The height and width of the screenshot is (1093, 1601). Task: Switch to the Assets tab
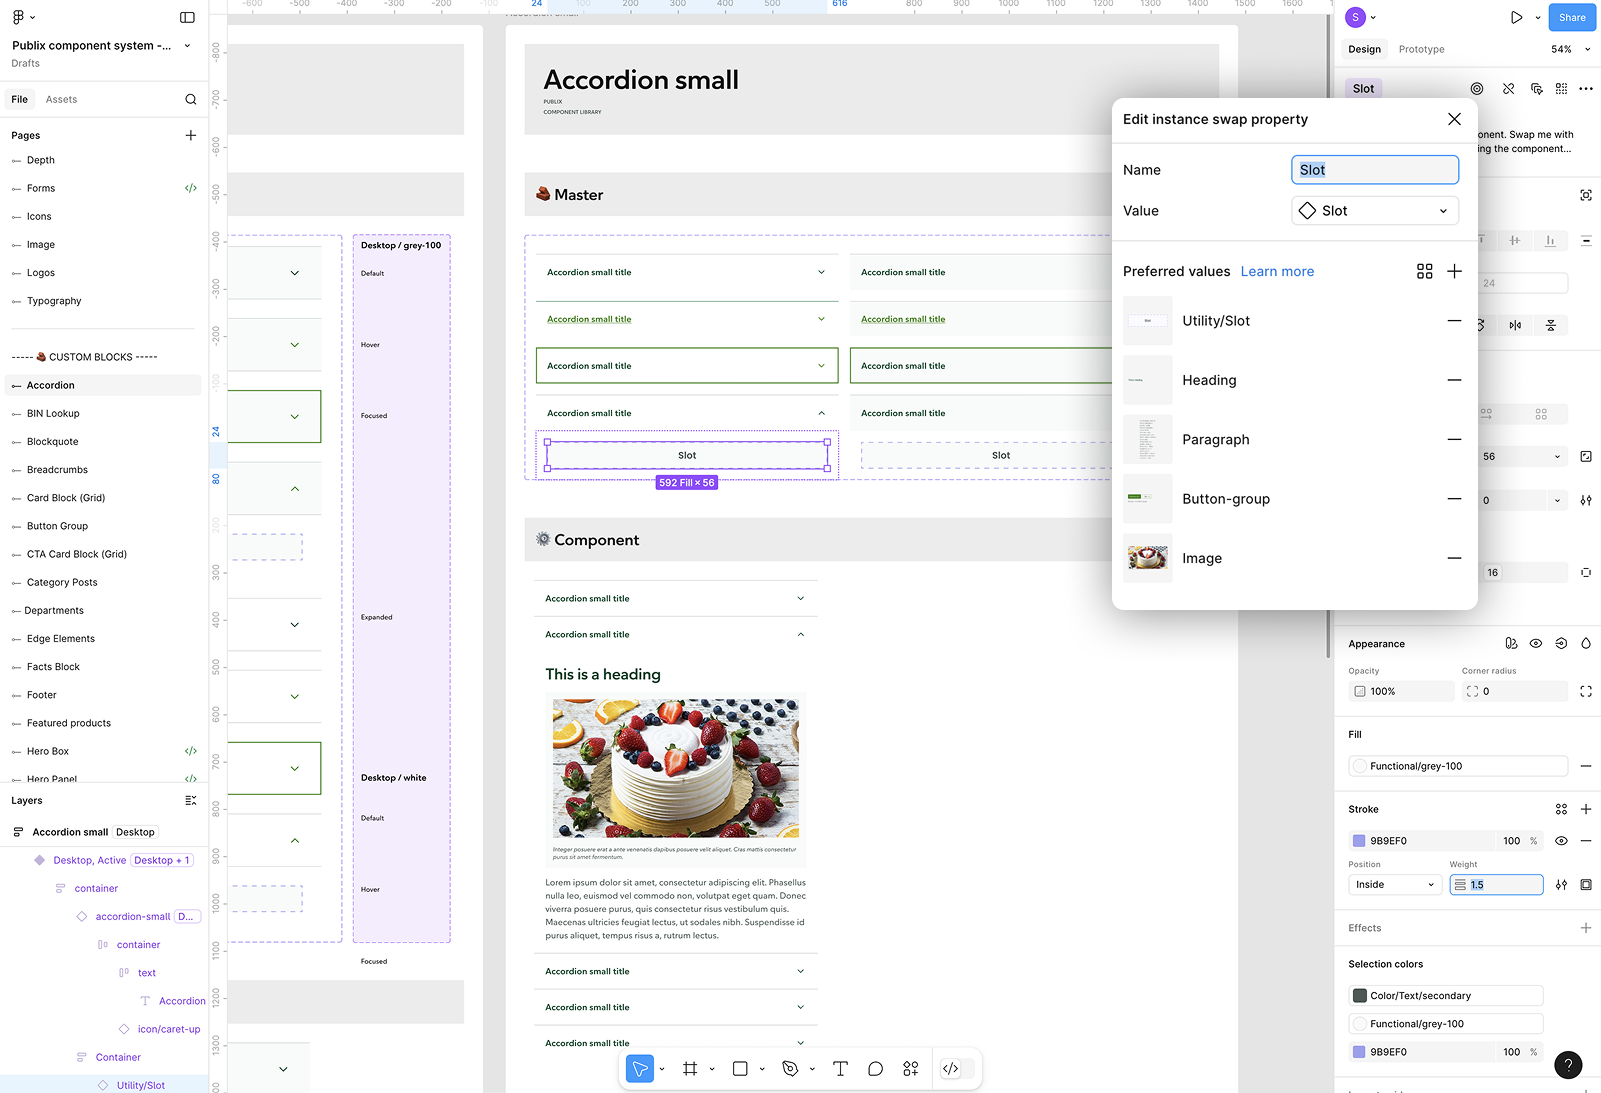(x=61, y=99)
